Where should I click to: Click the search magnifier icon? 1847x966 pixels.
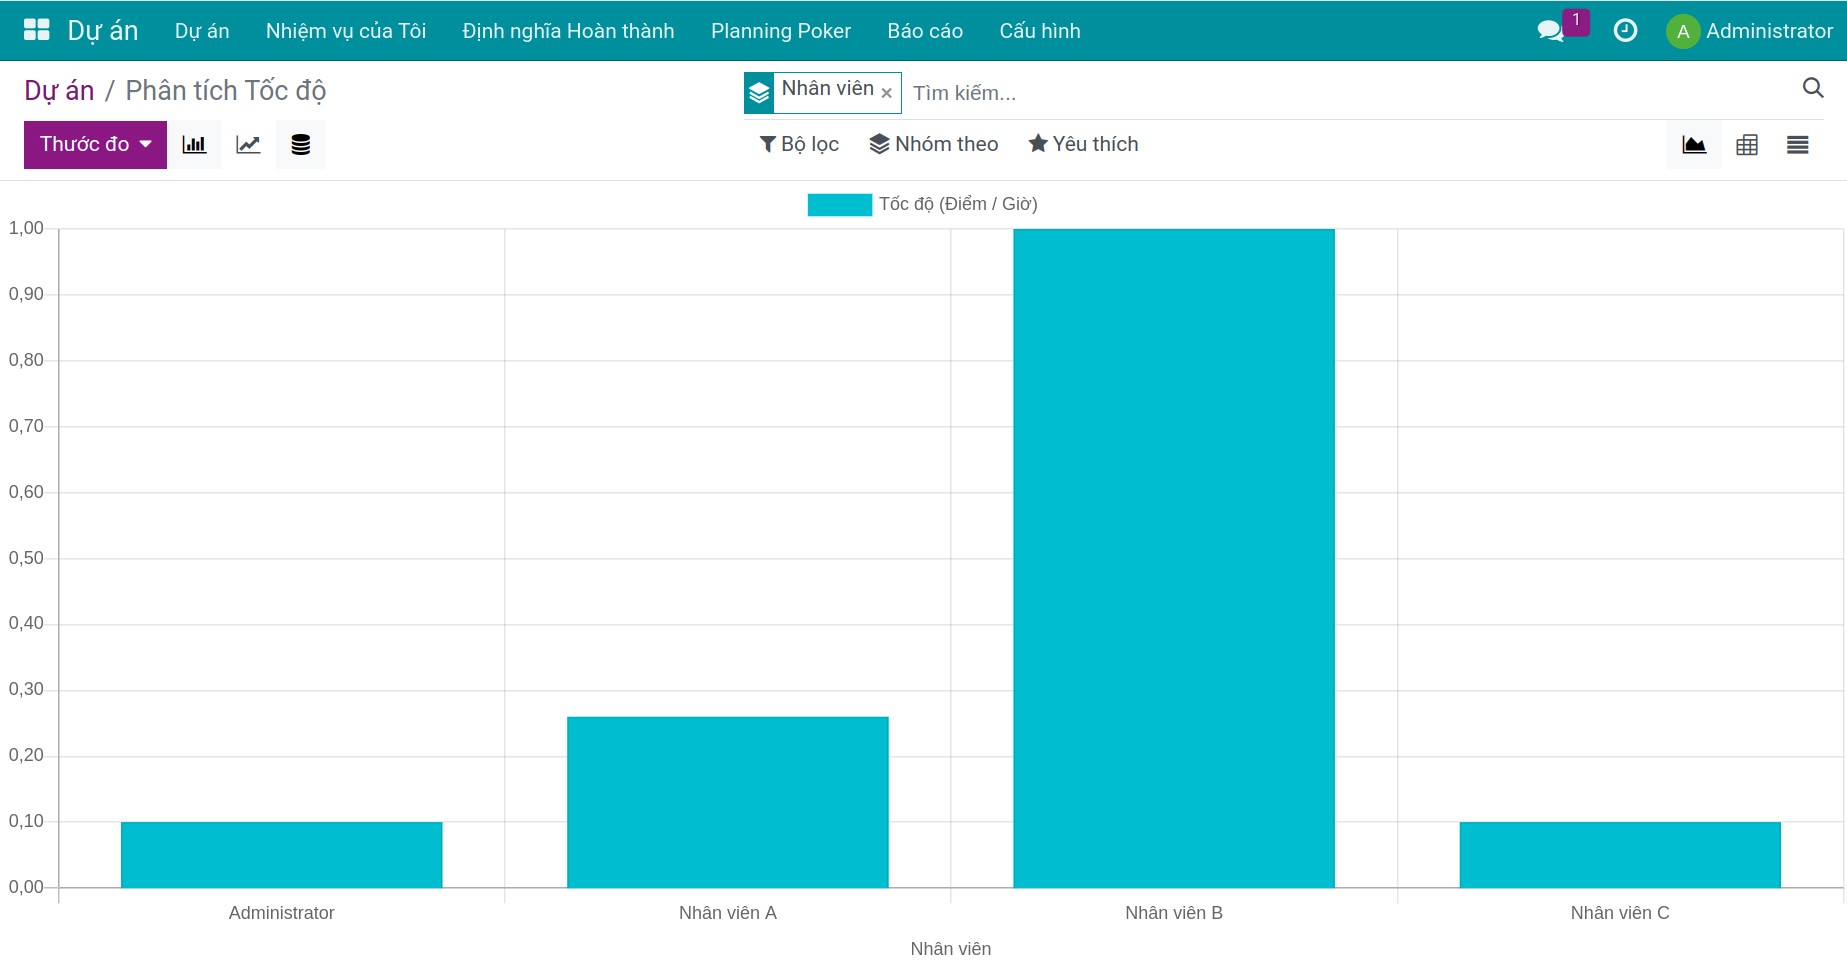1813,88
